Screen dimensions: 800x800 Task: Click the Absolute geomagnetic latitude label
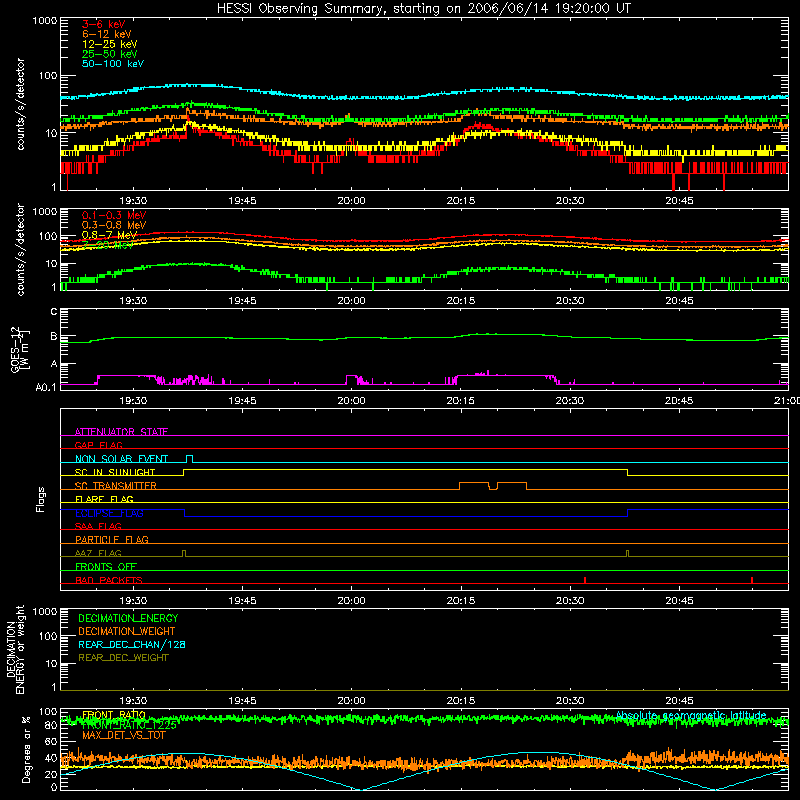[691, 715]
